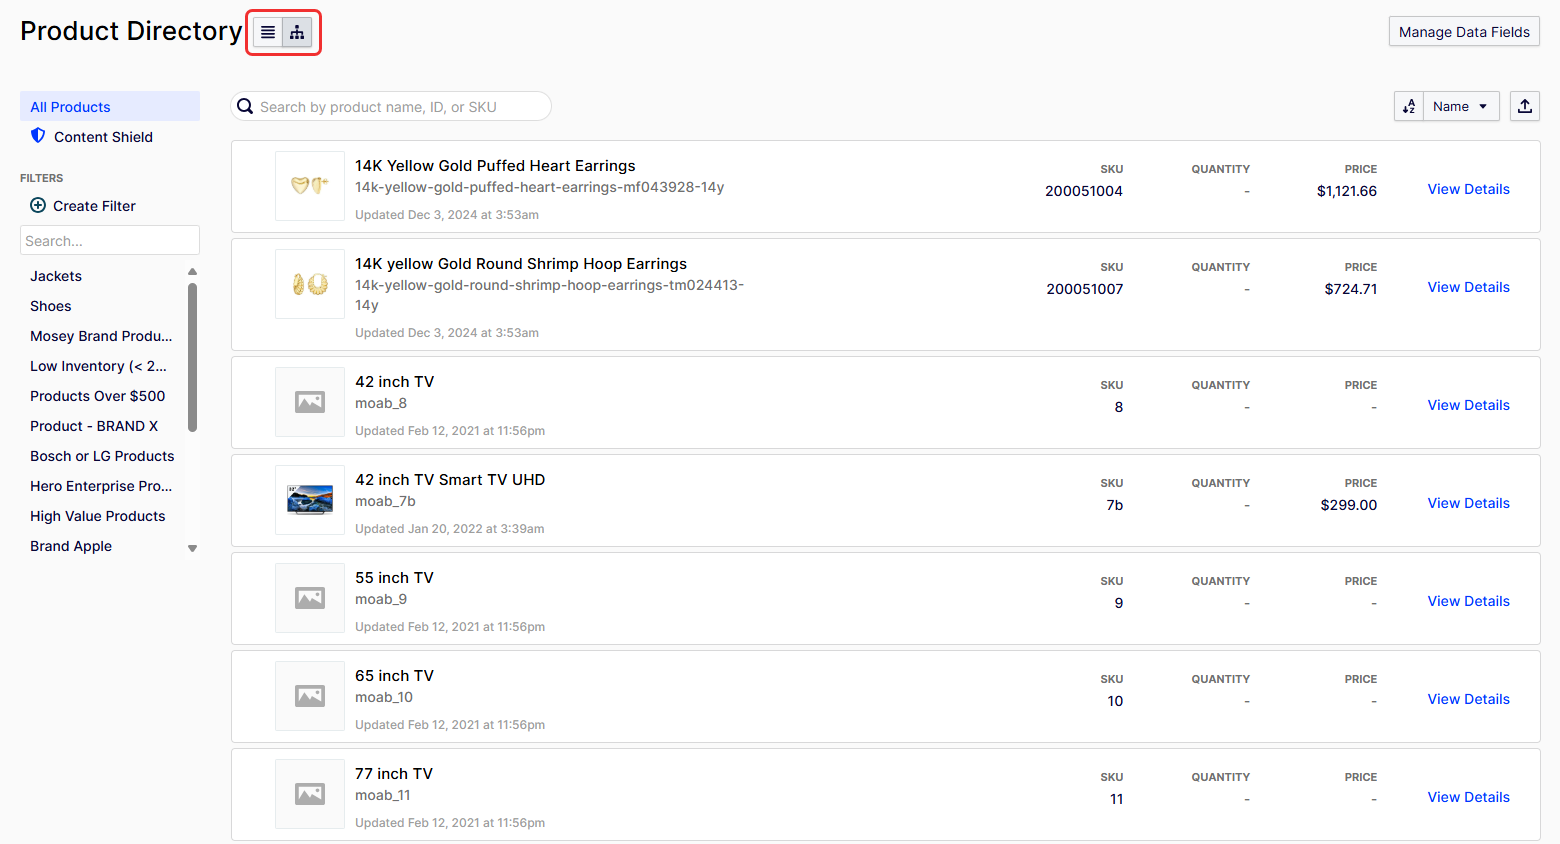1560x844 pixels.
Task: Select Products Over $500 filter
Action: click(98, 396)
